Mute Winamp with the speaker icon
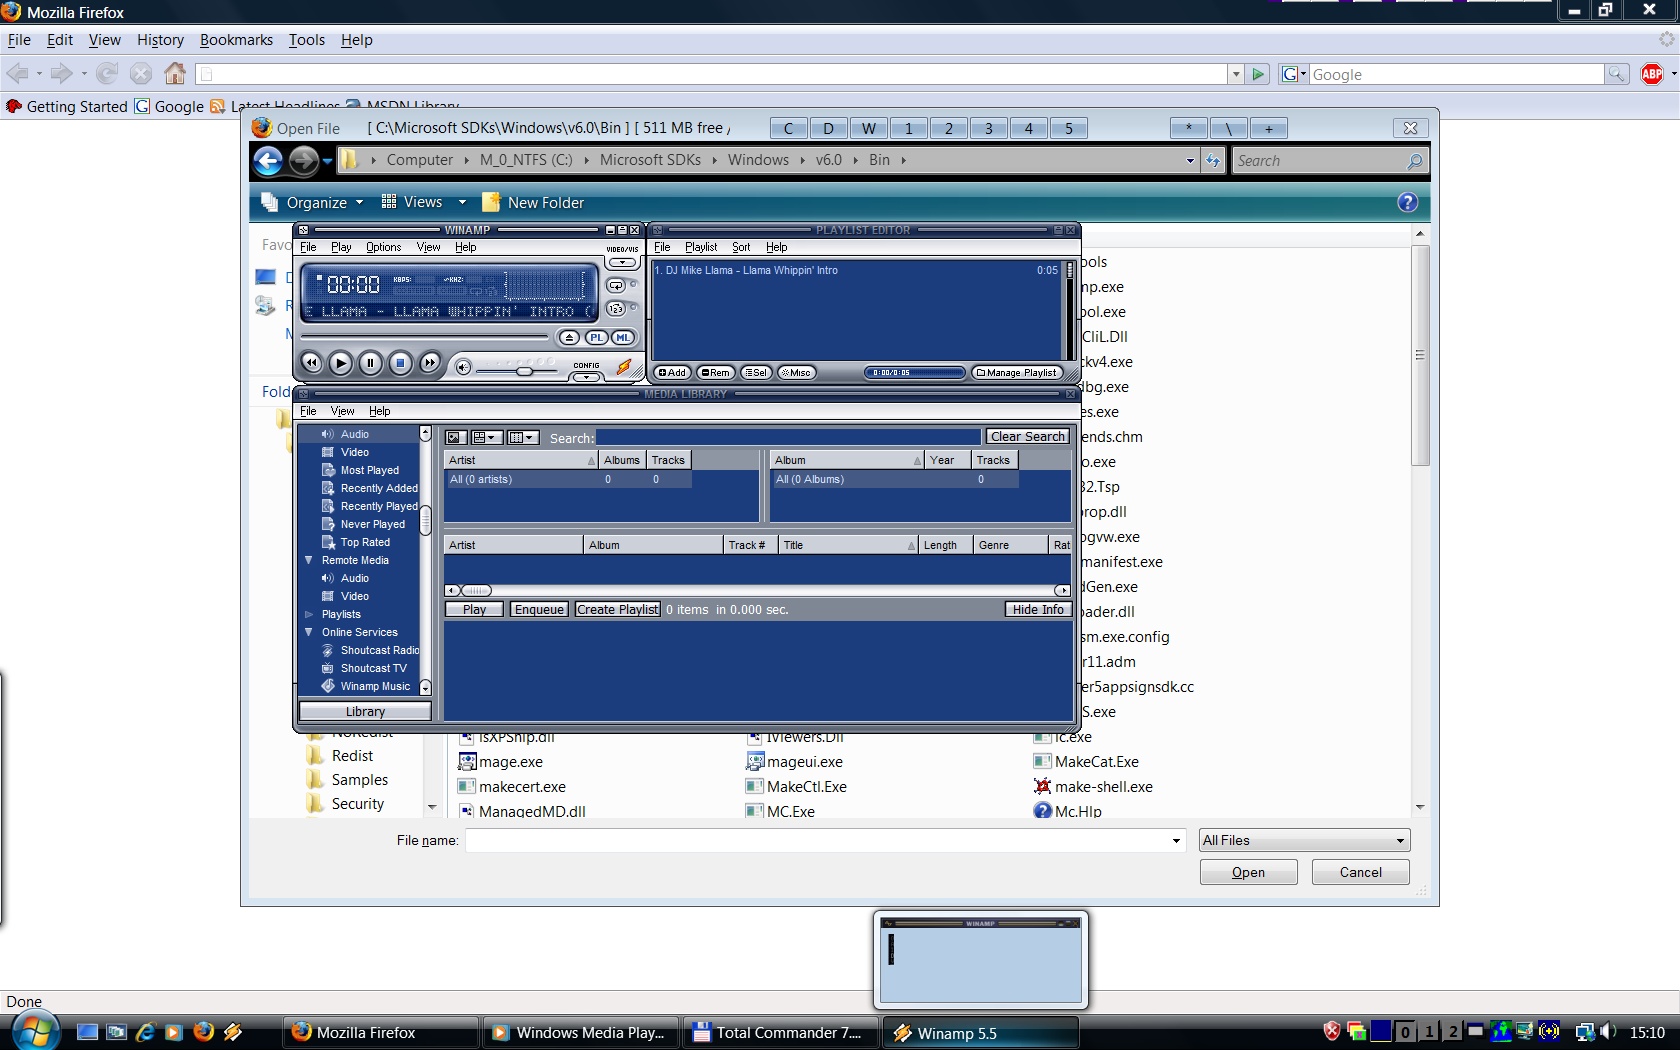Image resolution: width=1680 pixels, height=1050 pixels. coord(463,367)
